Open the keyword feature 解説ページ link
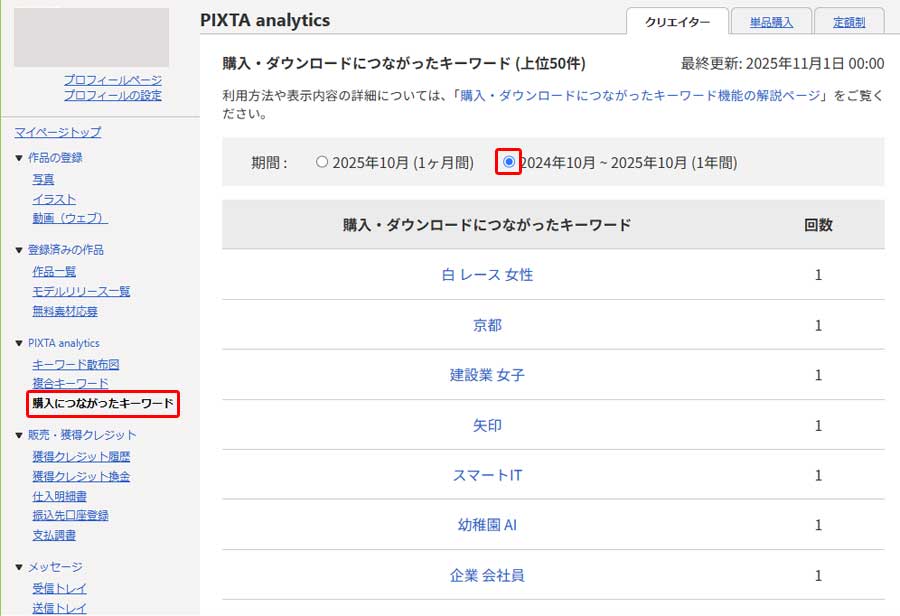Image resolution: width=900 pixels, height=616 pixels. [x=640, y=96]
